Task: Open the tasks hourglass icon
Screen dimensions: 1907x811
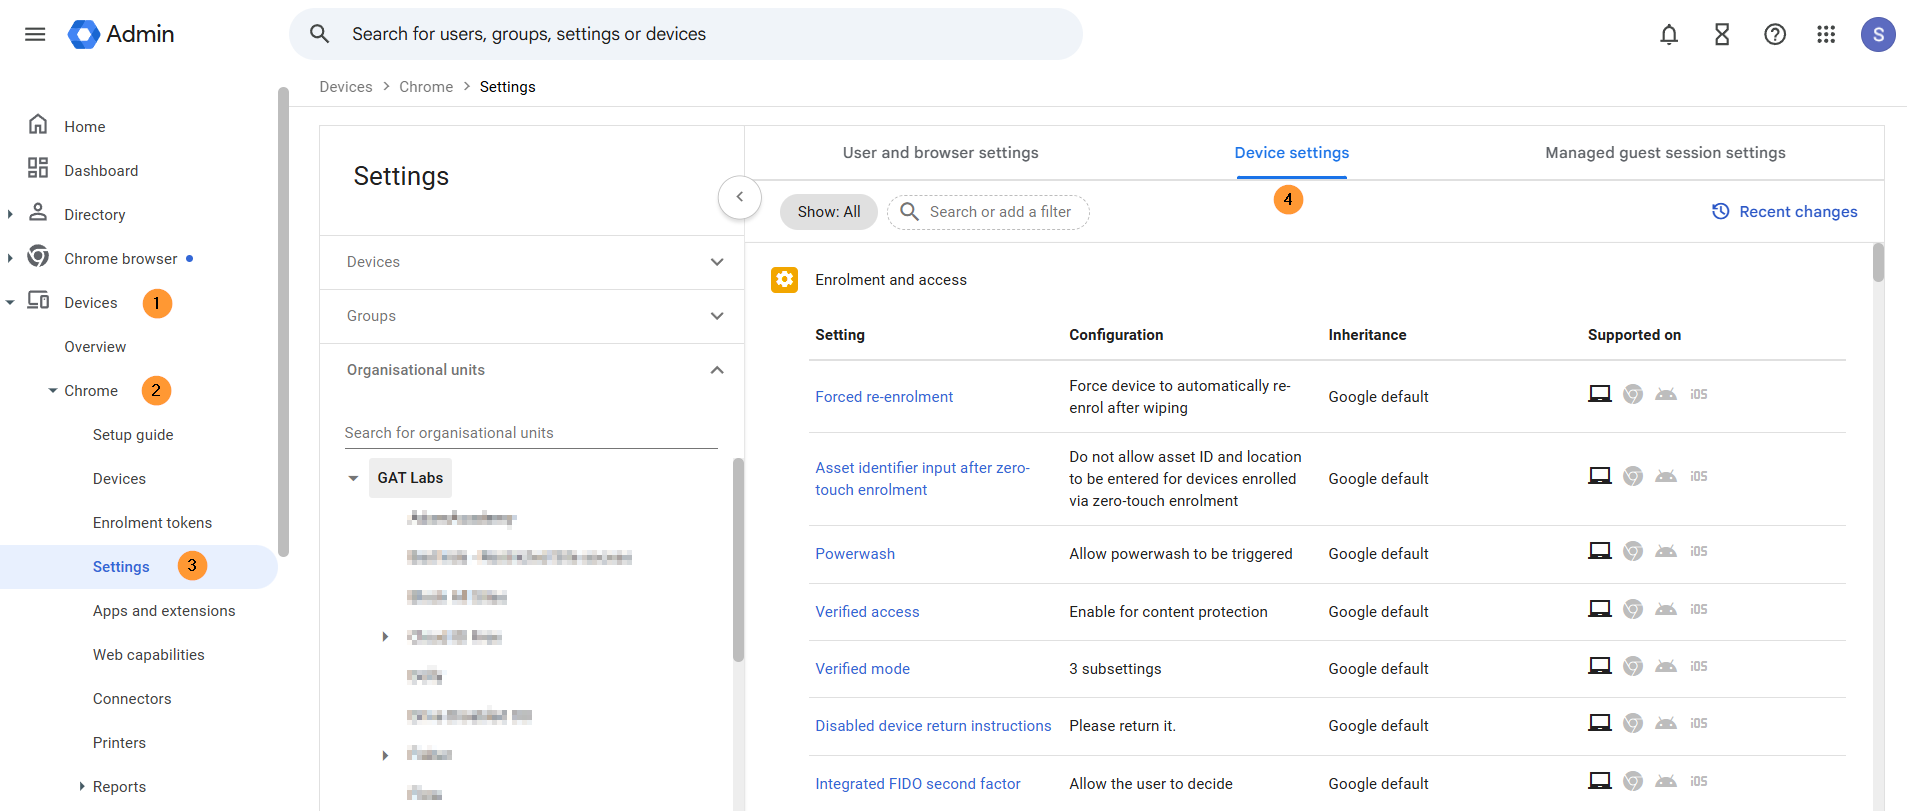Action: click(1722, 35)
